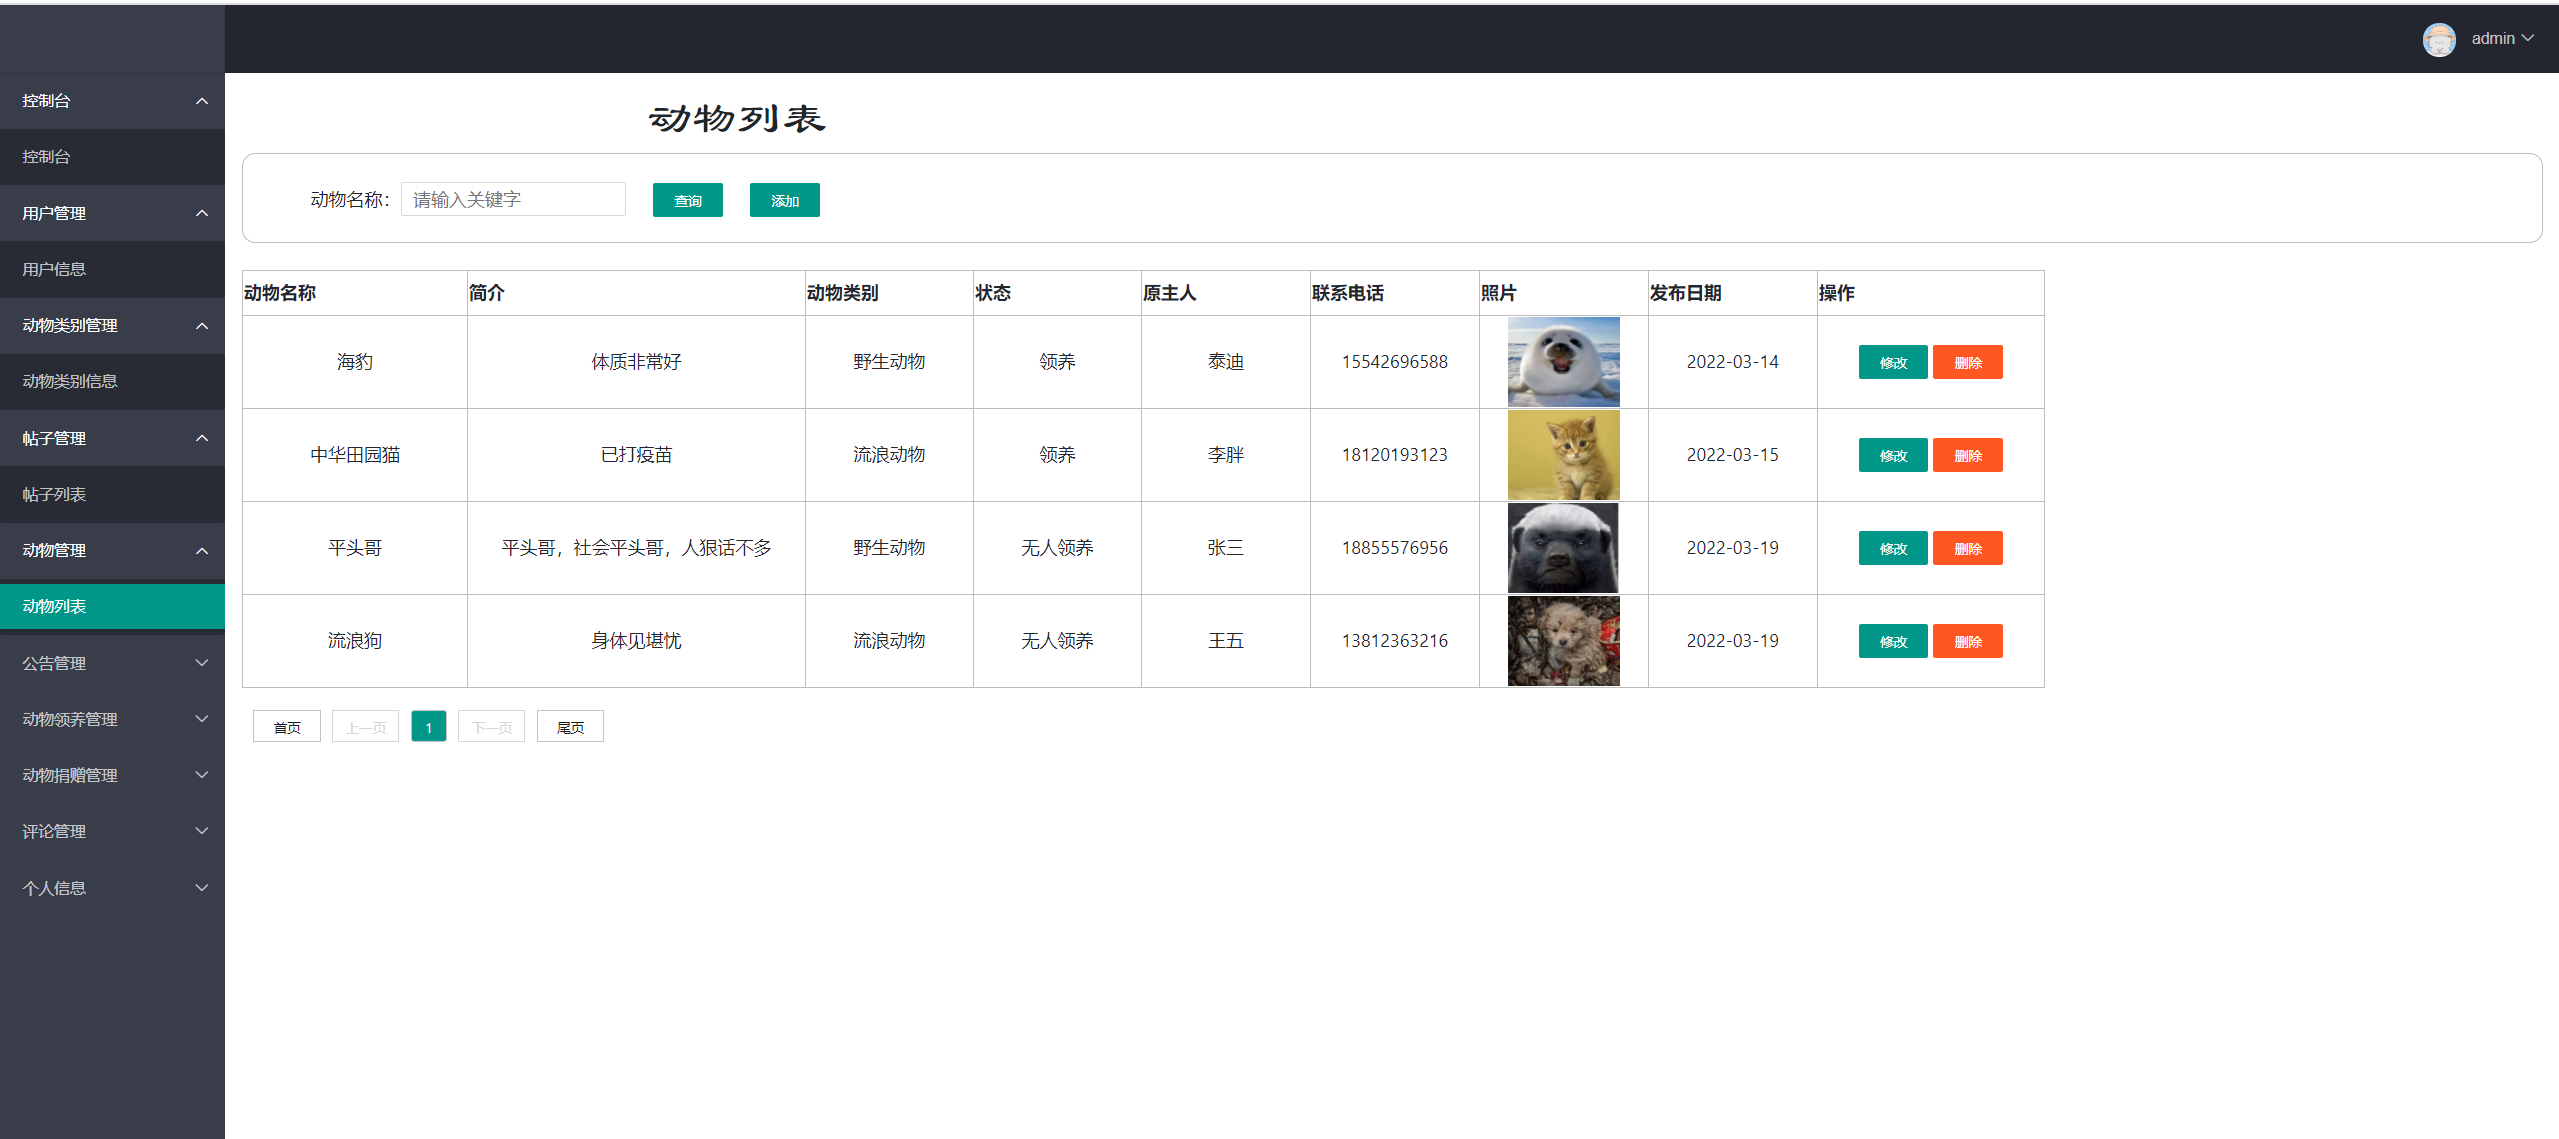Open the 用户信息 menu item
This screenshot has height=1139, width=2559.
(x=54, y=269)
